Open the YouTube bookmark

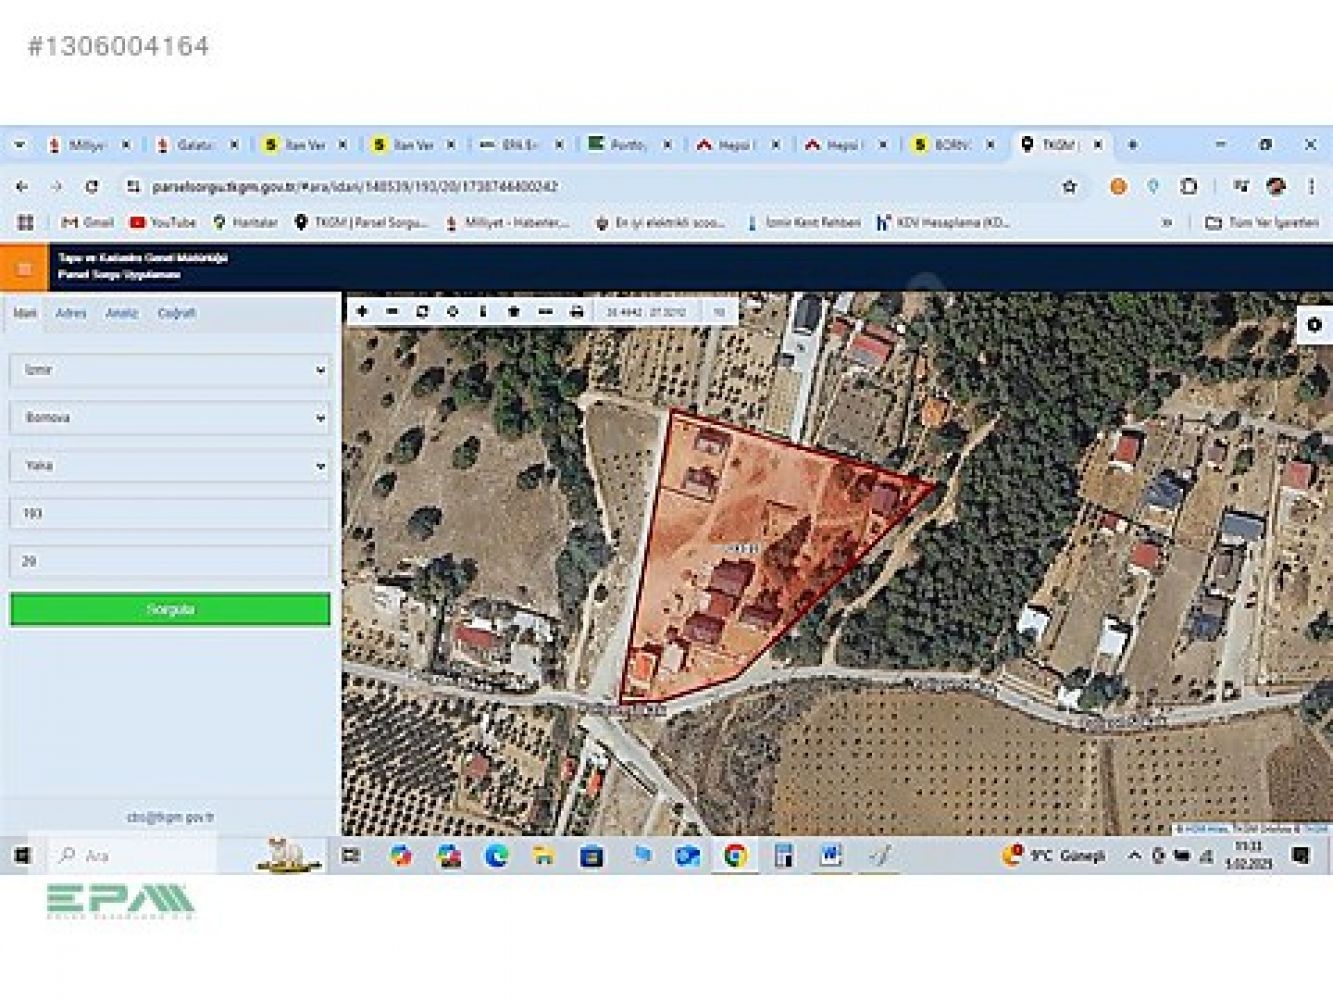pos(163,222)
